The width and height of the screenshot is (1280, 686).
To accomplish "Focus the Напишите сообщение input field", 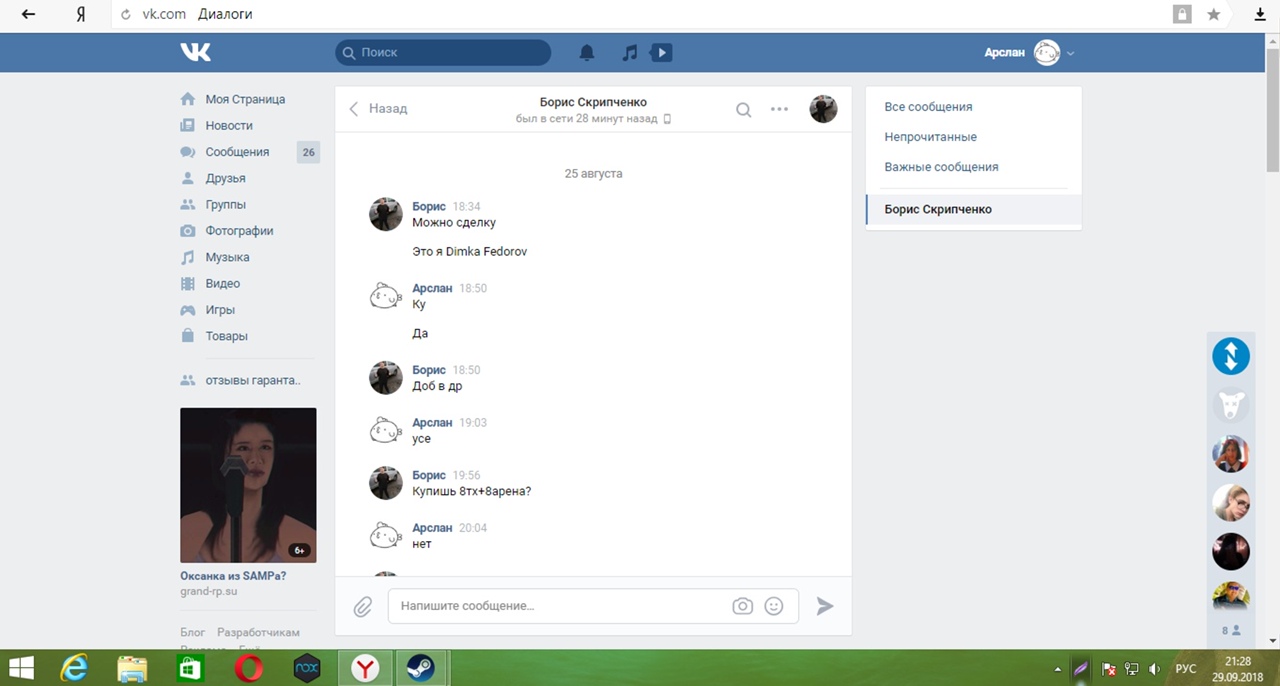I will (560, 606).
